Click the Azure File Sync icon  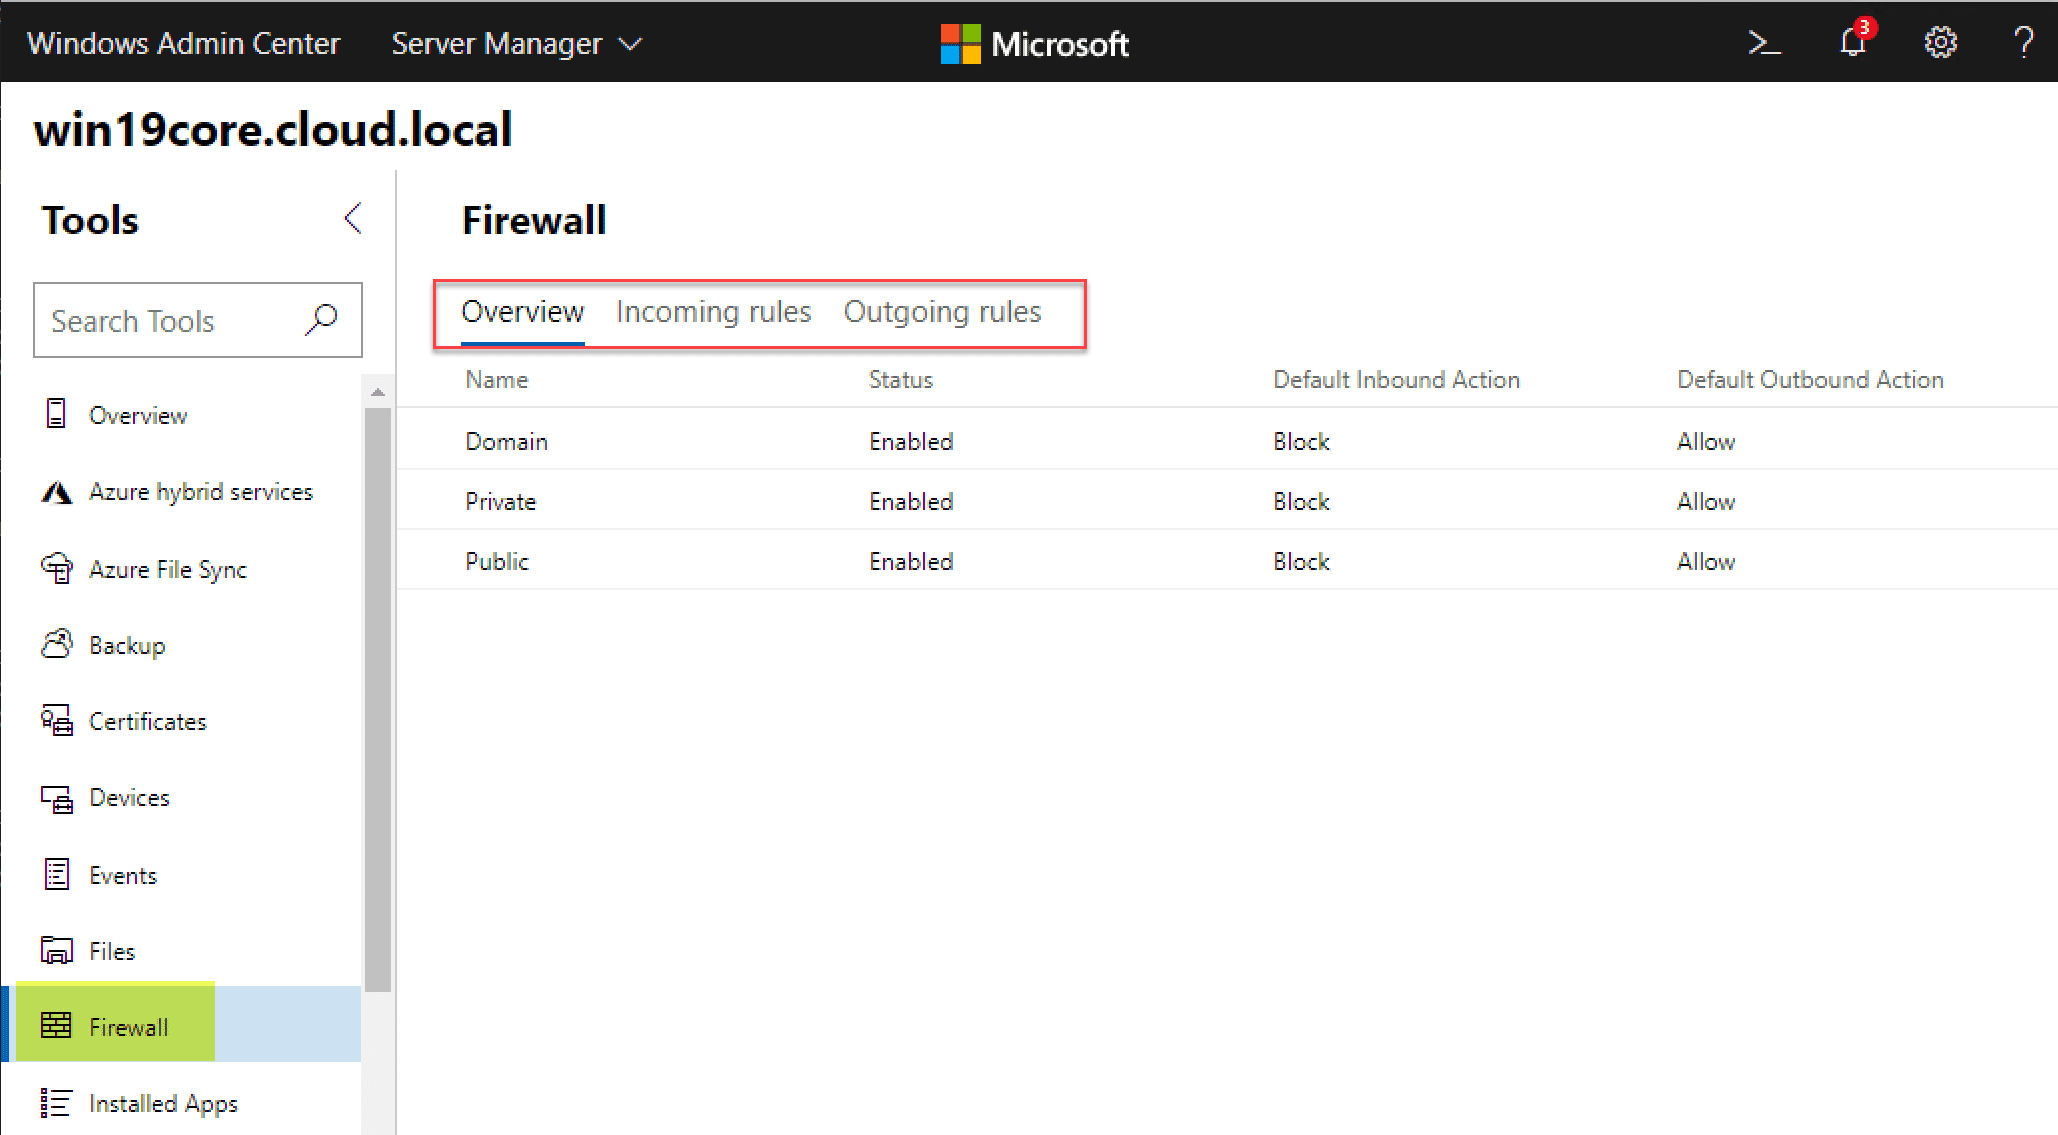pos(56,569)
